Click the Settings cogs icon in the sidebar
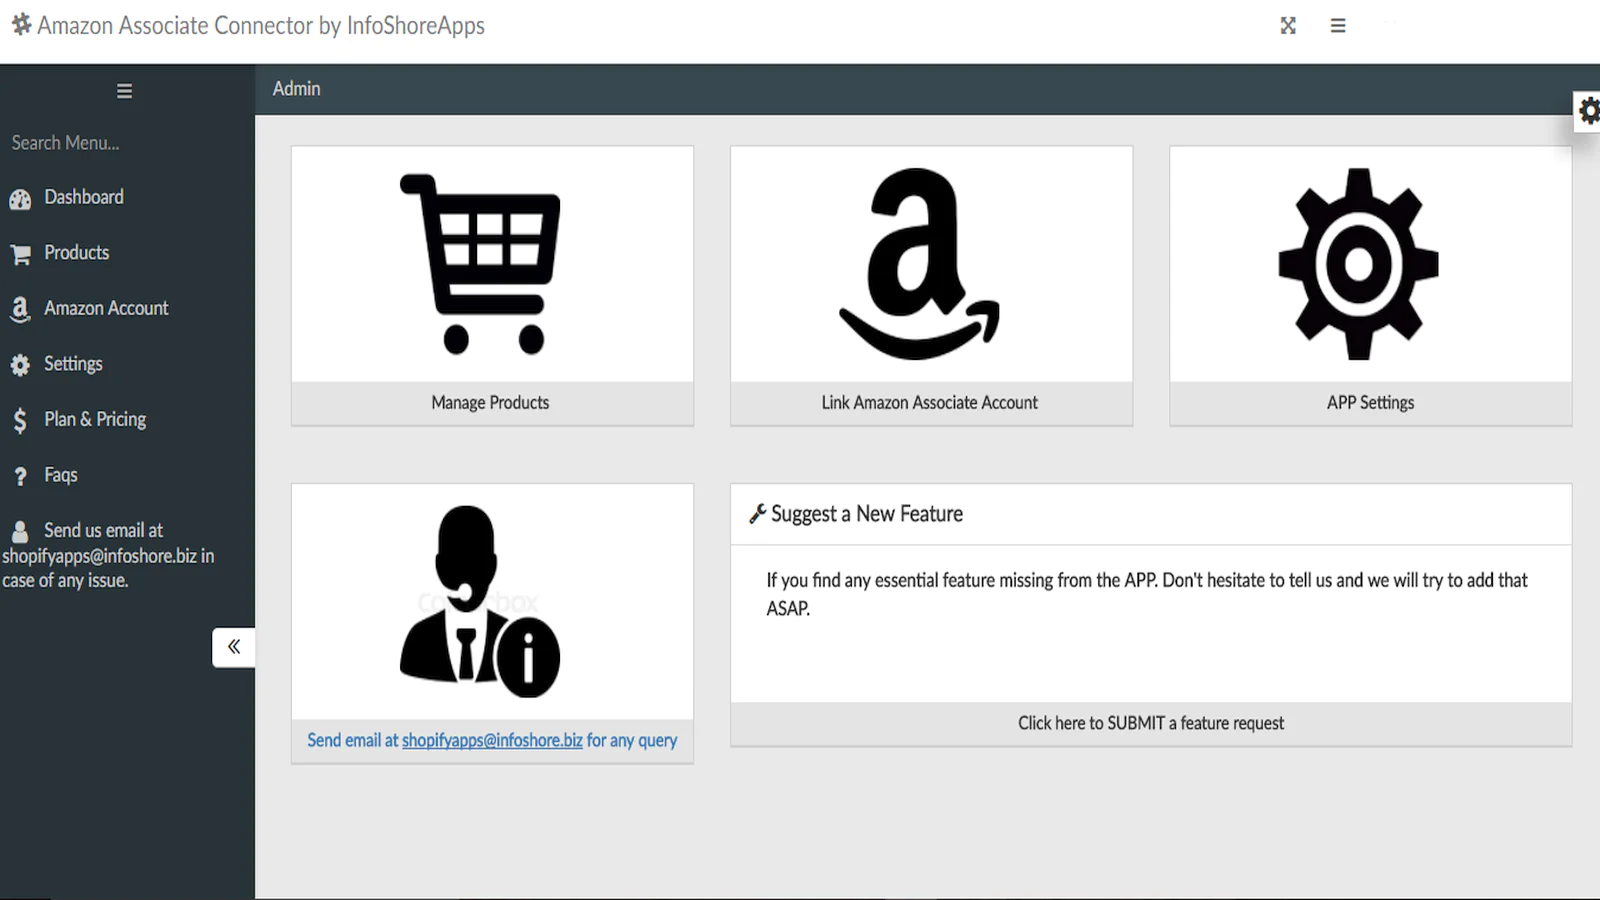Screen dimensions: 1600x900 (x=20, y=365)
